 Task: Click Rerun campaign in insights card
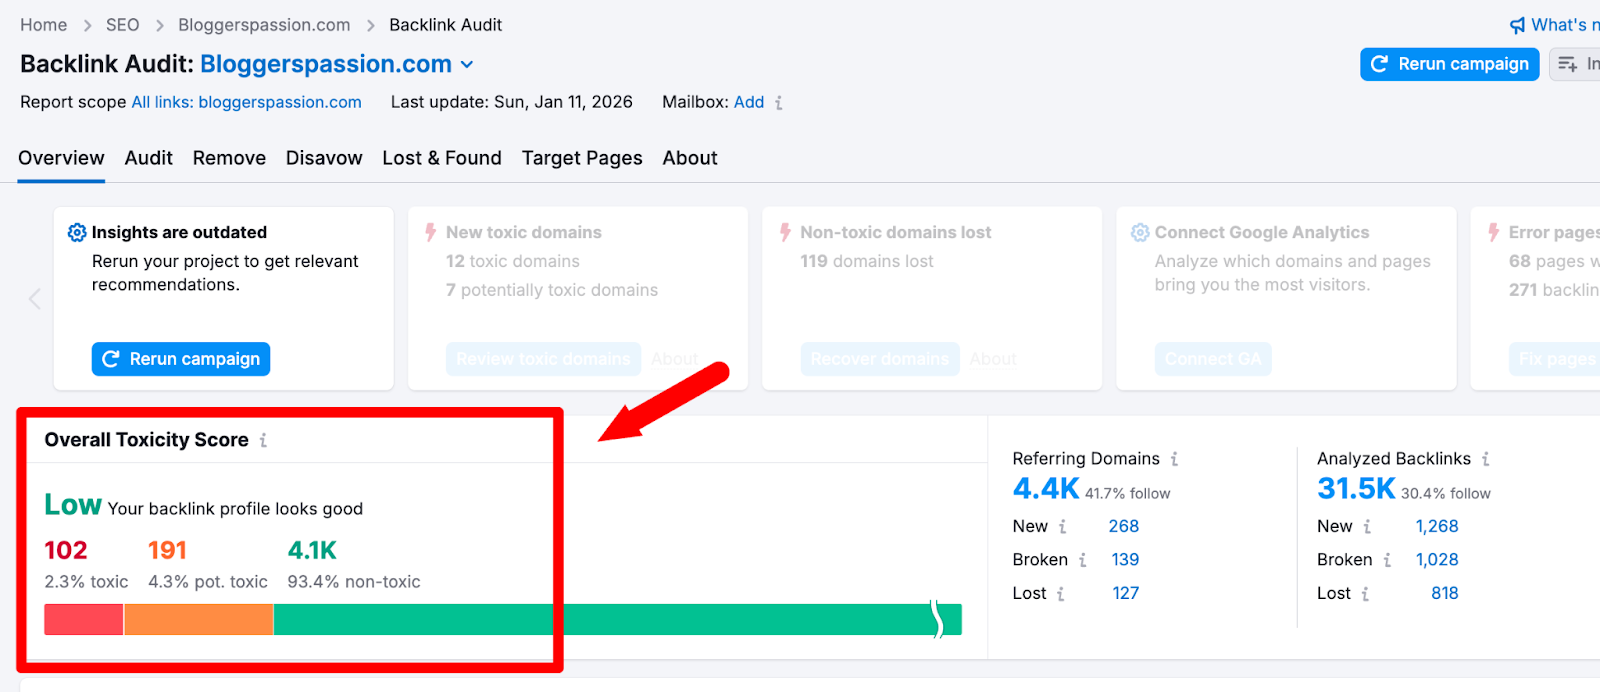click(x=181, y=359)
